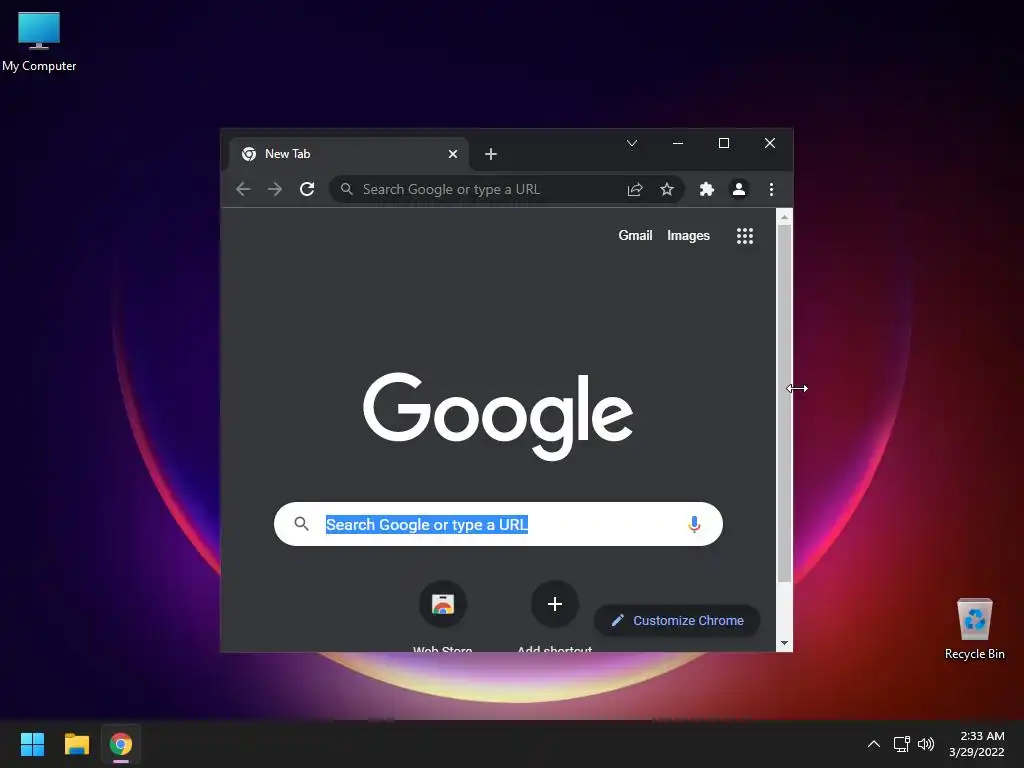Open the network tray icon
1024x768 pixels.
(x=902, y=744)
